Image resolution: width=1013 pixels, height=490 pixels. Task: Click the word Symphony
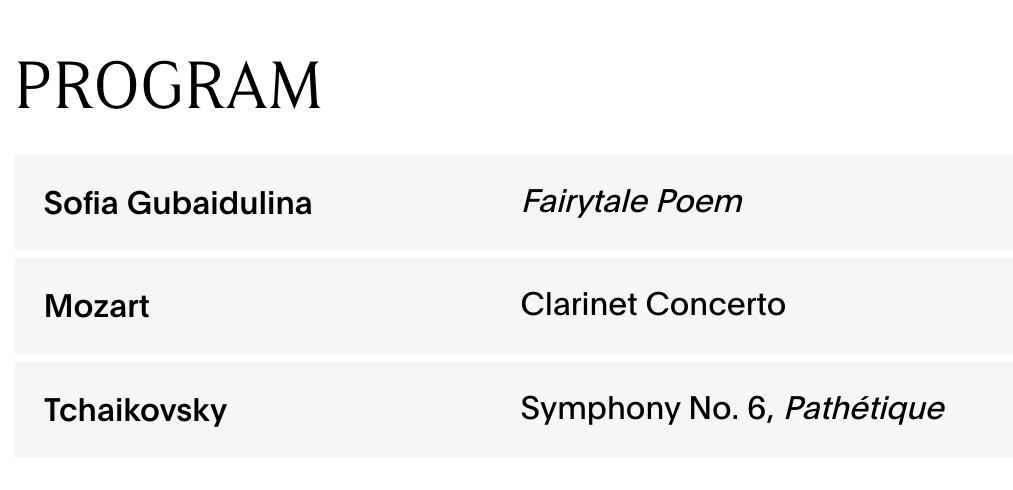click(600, 410)
